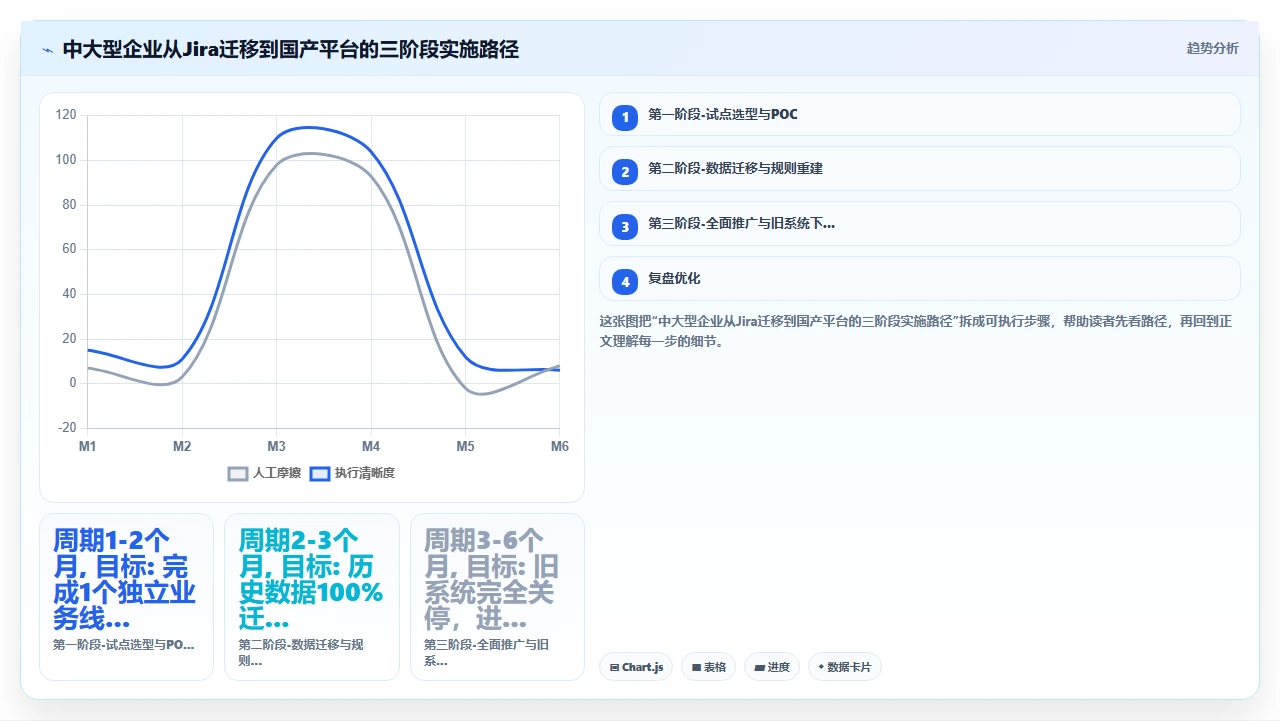1280x721 pixels.
Task: Click the M1 x-axis label
Action: [x=88, y=446]
